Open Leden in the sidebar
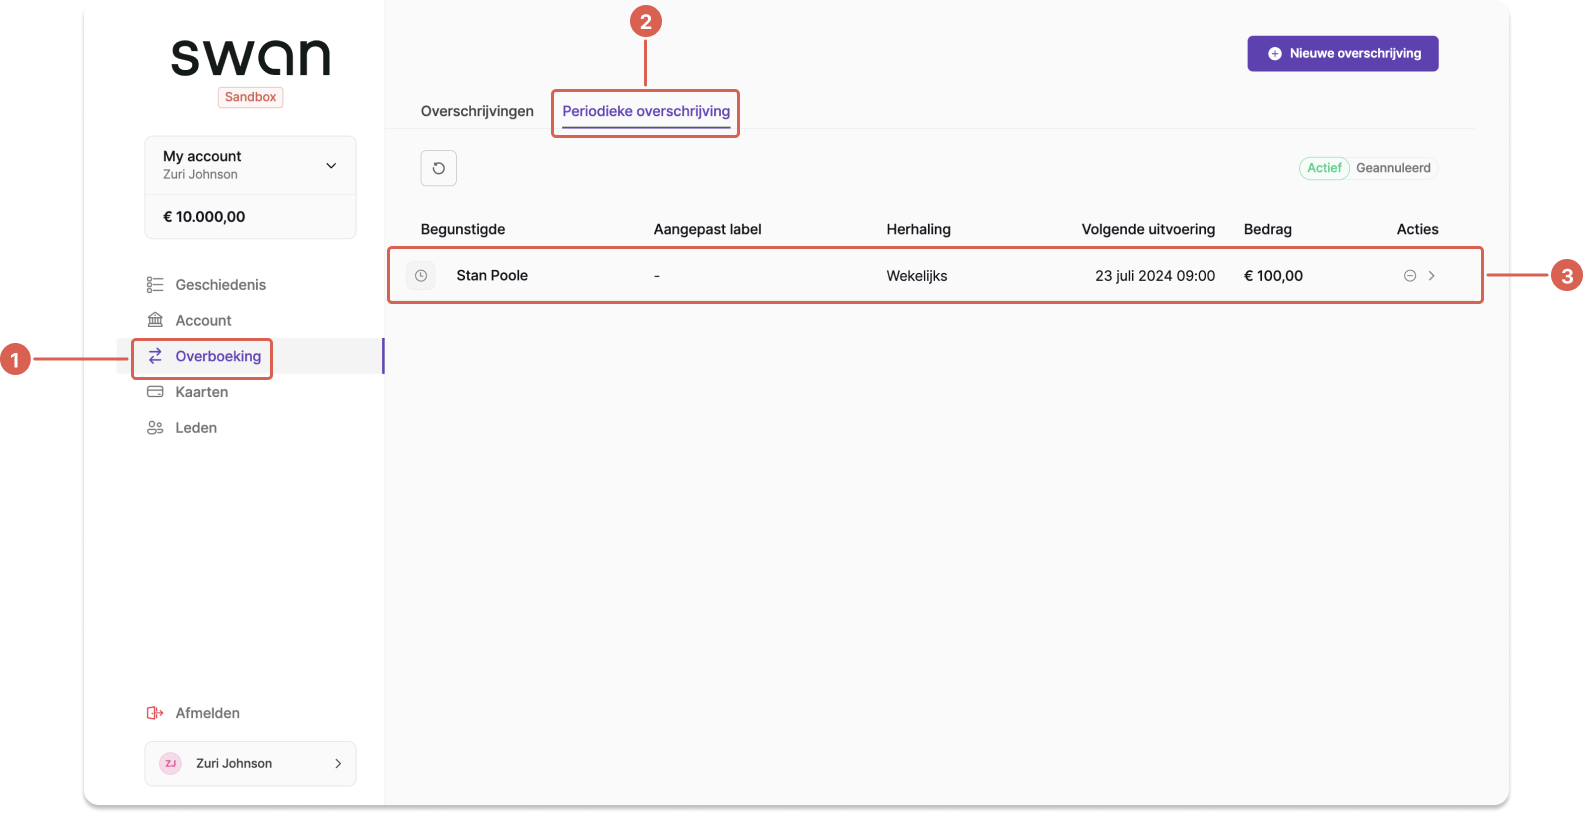The height and width of the screenshot is (813, 1583). coord(196,428)
